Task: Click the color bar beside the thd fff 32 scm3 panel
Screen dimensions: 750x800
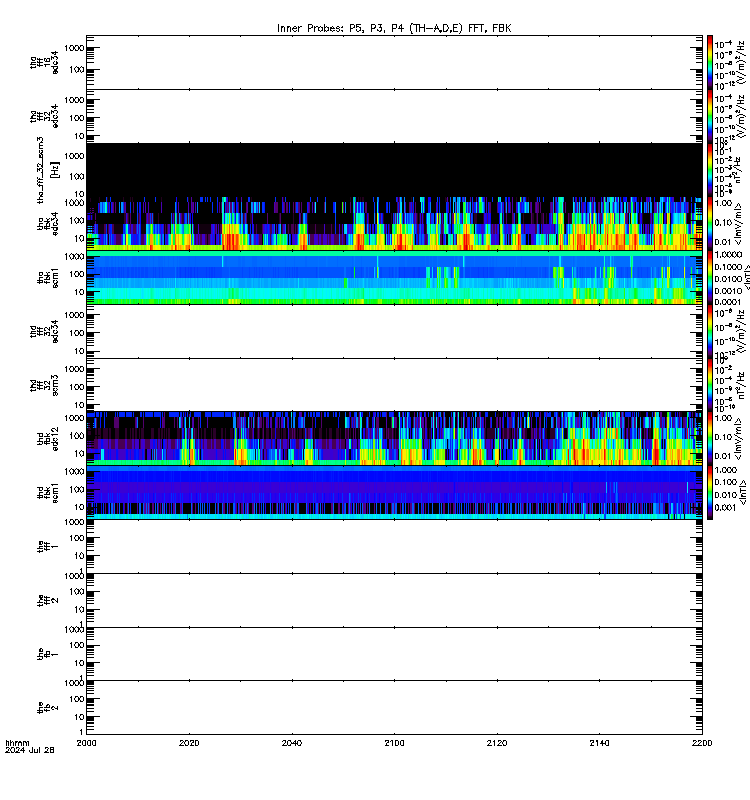Action: [710, 385]
